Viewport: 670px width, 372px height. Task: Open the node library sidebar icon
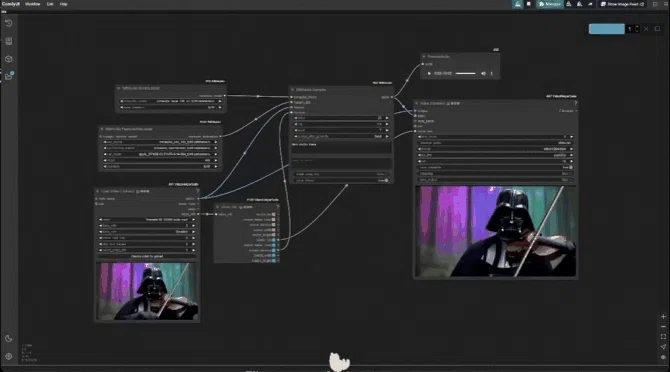(9, 41)
